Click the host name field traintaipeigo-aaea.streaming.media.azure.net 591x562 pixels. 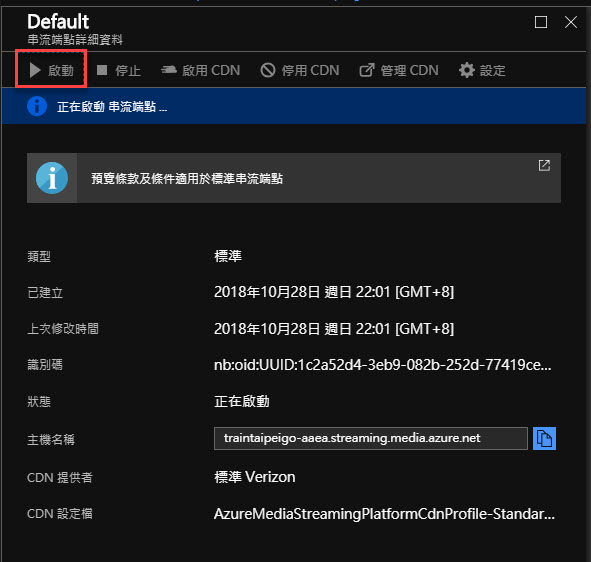tap(371, 438)
